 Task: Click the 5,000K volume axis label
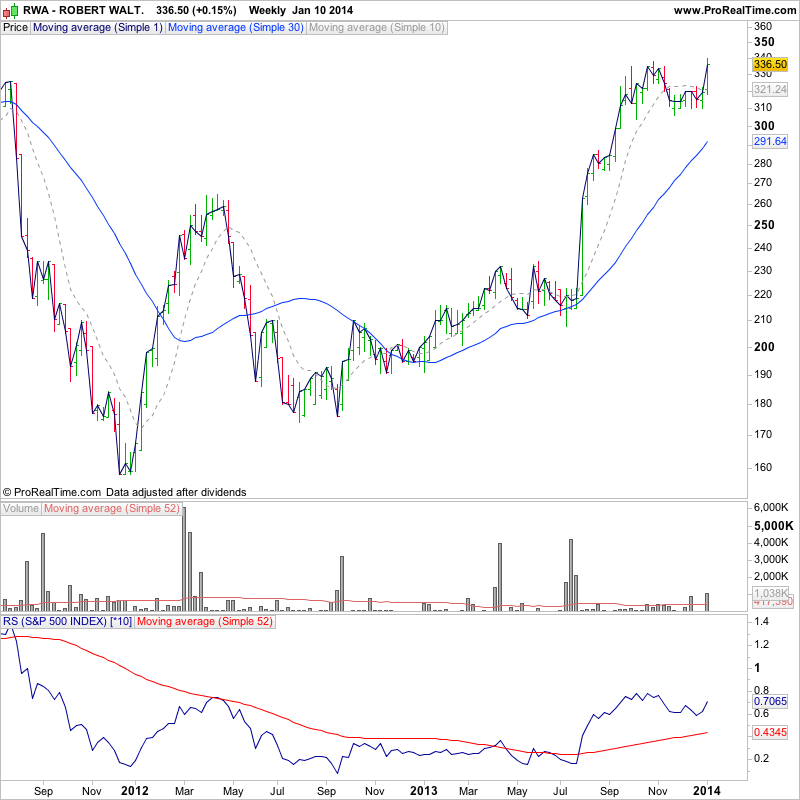773,526
